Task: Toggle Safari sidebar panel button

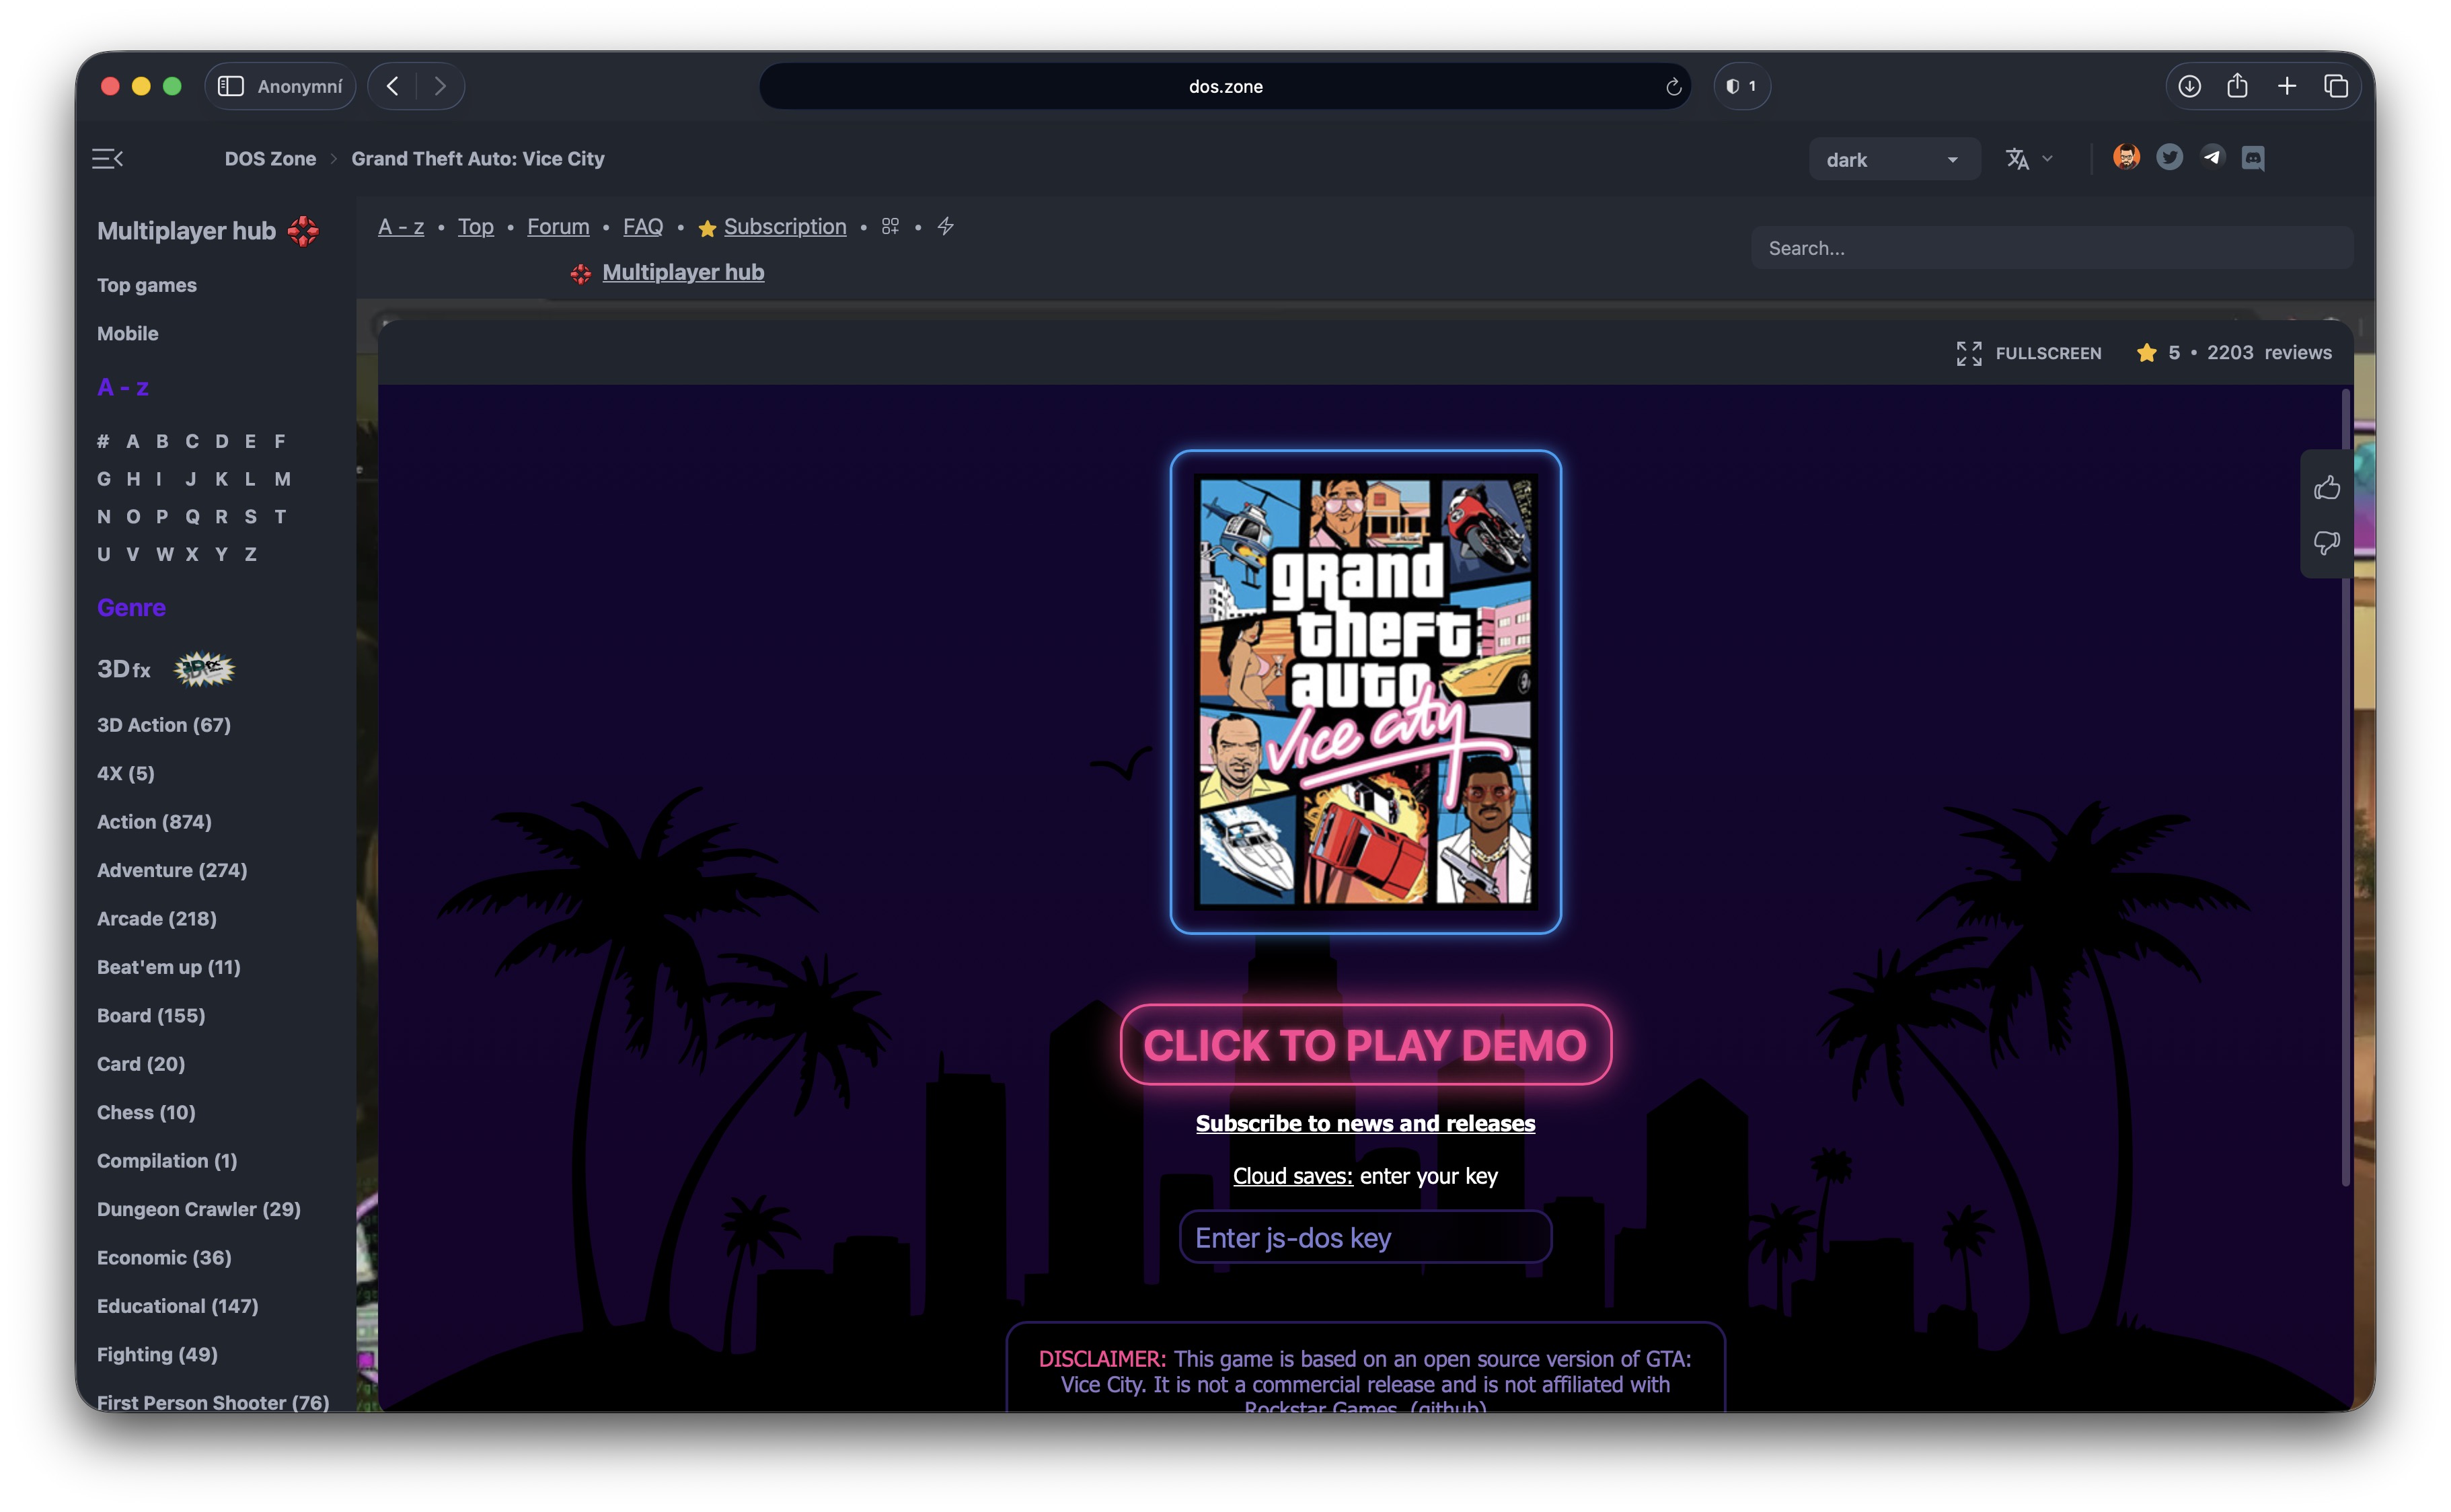Action: pyautogui.click(x=231, y=86)
